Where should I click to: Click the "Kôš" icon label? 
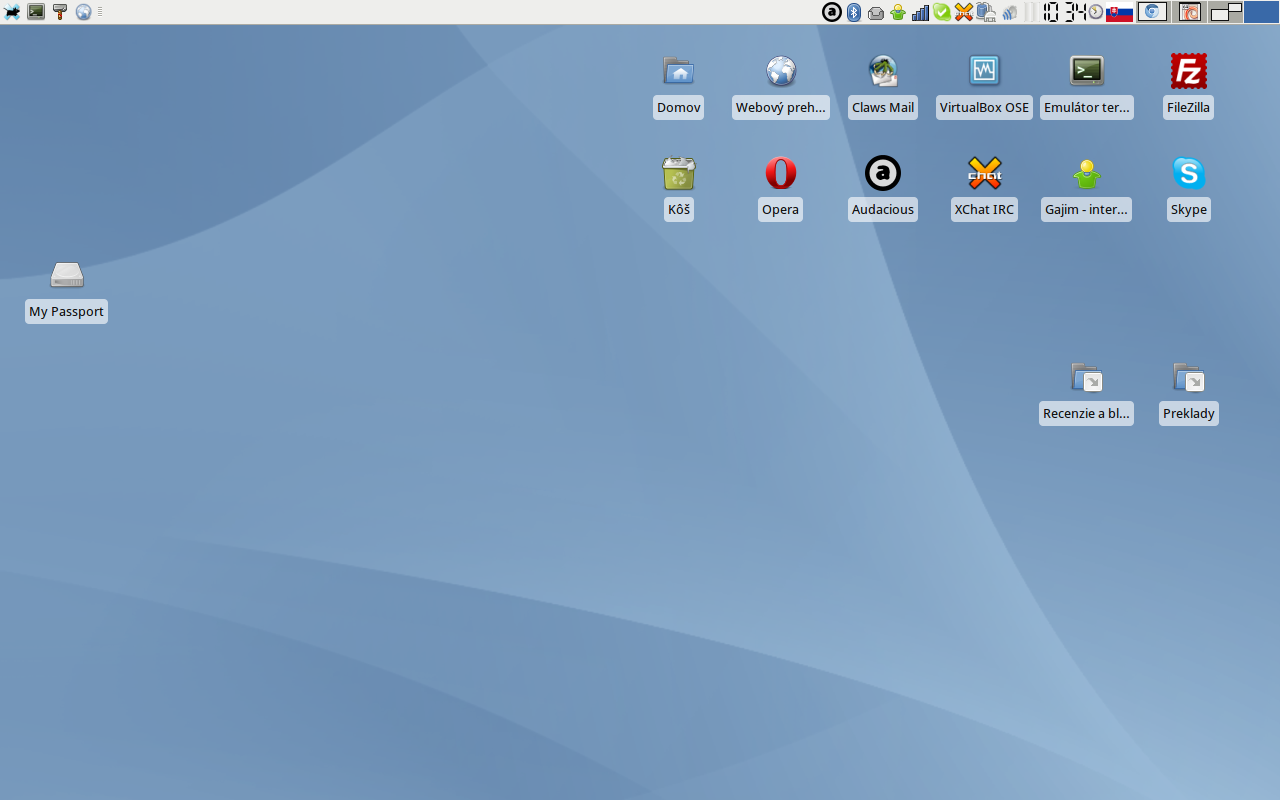(x=679, y=209)
